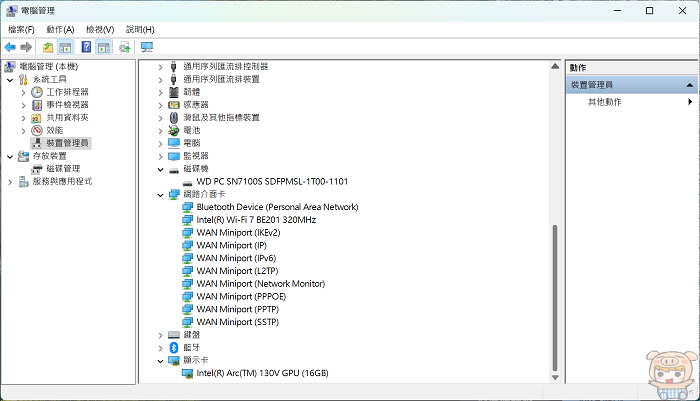Expand the 事件檢視器 node
Viewport: 700px width, 401px height.
click(24, 105)
